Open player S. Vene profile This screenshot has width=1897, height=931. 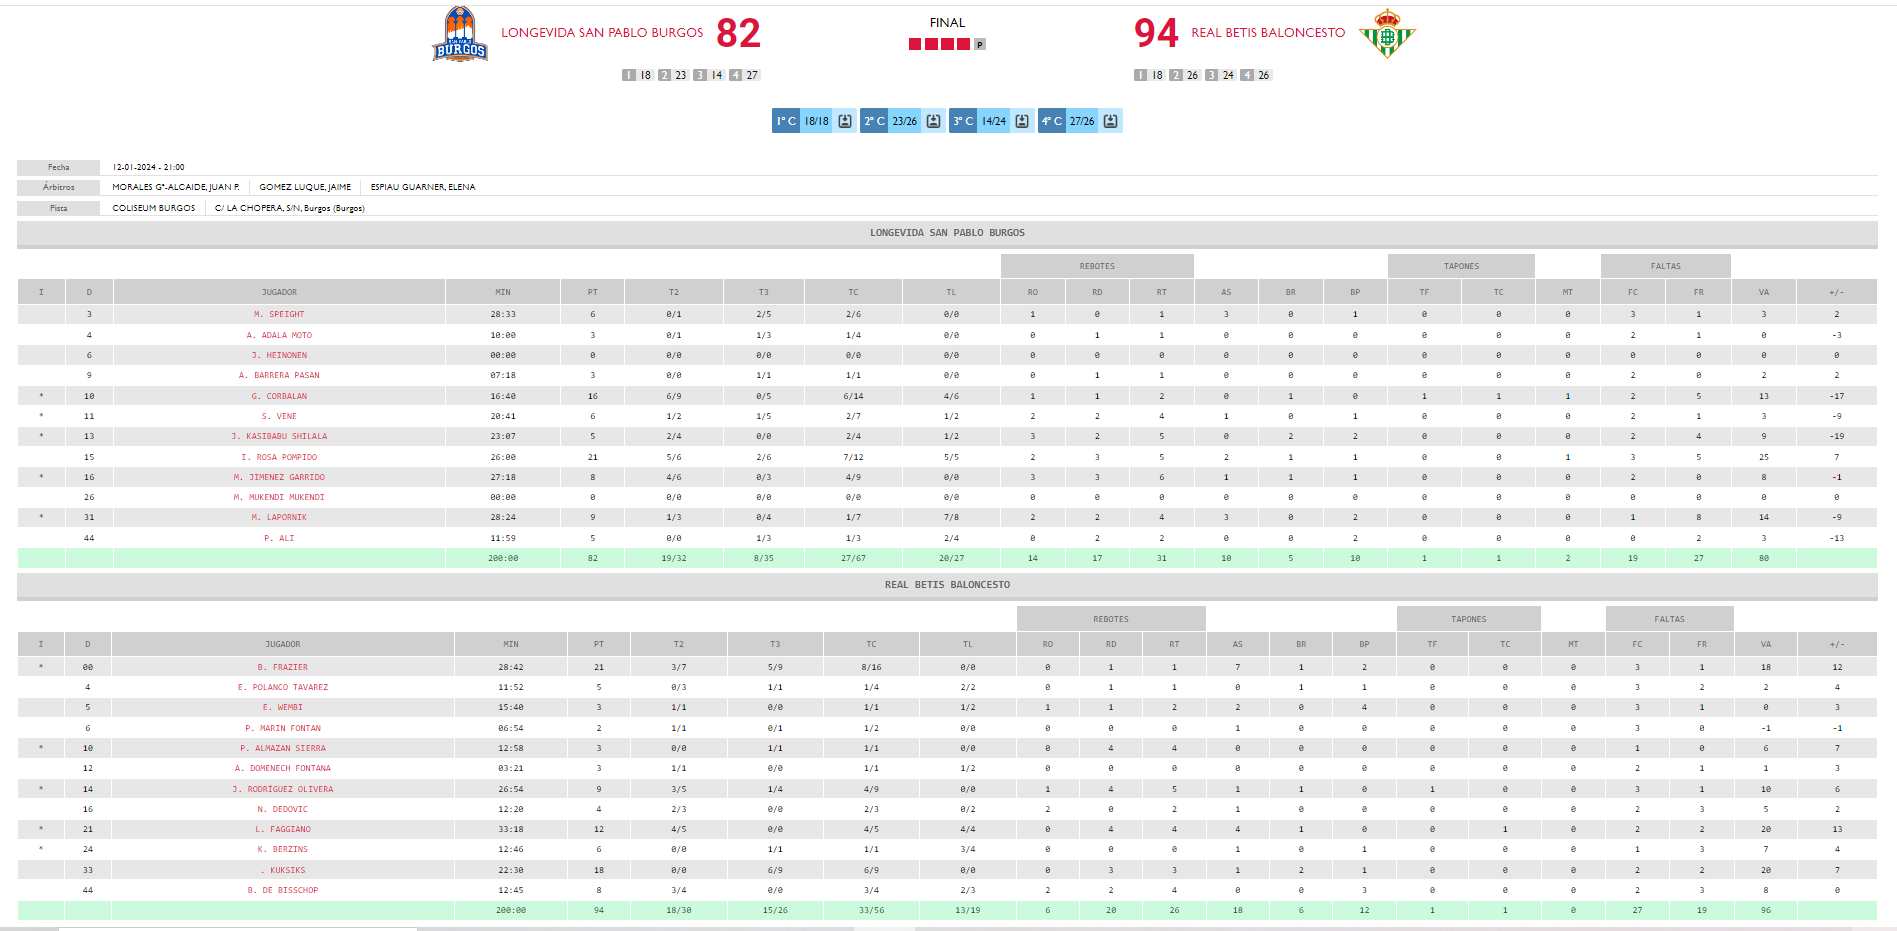(x=279, y=416)
